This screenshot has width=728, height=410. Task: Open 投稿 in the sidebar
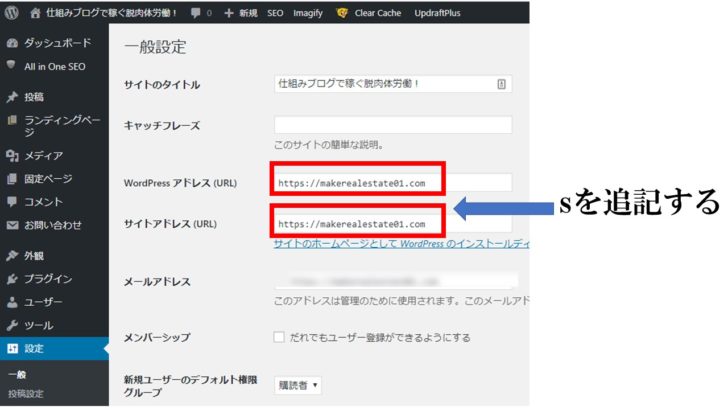[34, 97]
